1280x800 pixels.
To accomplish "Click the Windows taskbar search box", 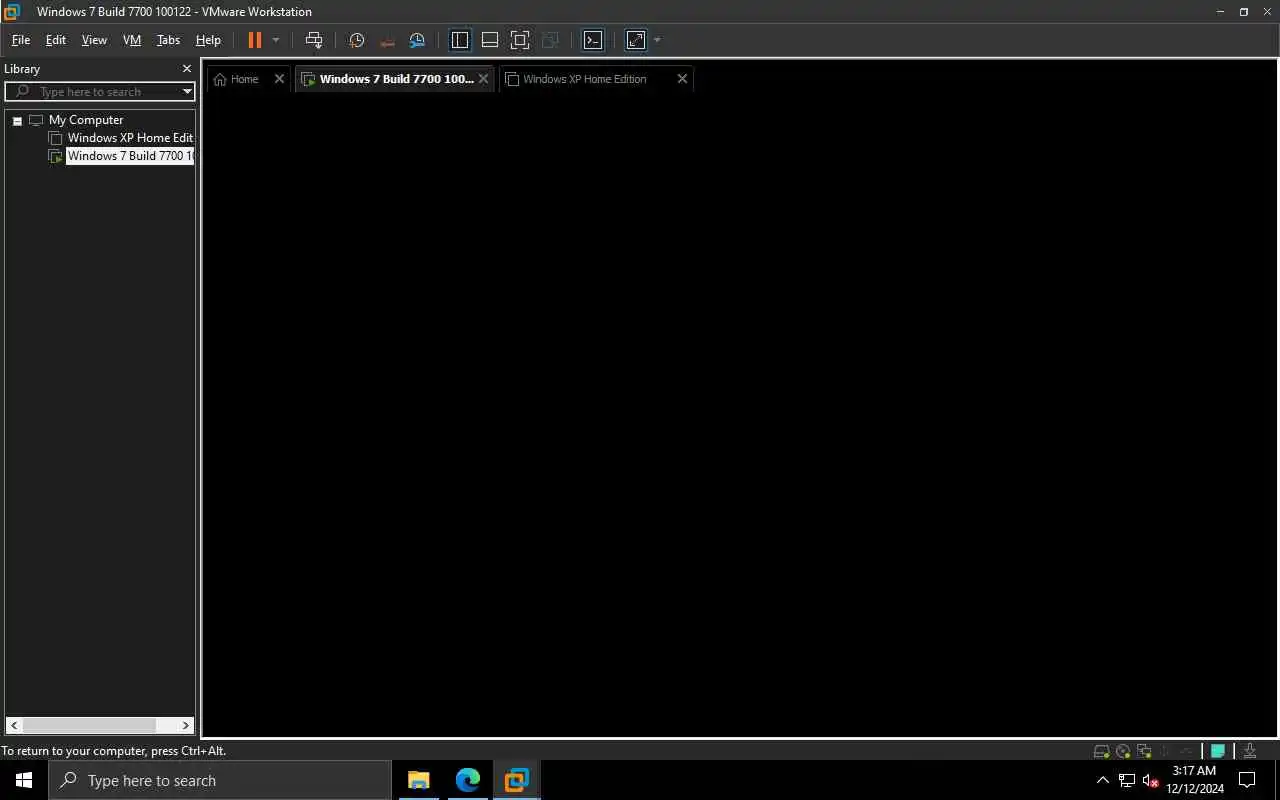I will (220, 780).
